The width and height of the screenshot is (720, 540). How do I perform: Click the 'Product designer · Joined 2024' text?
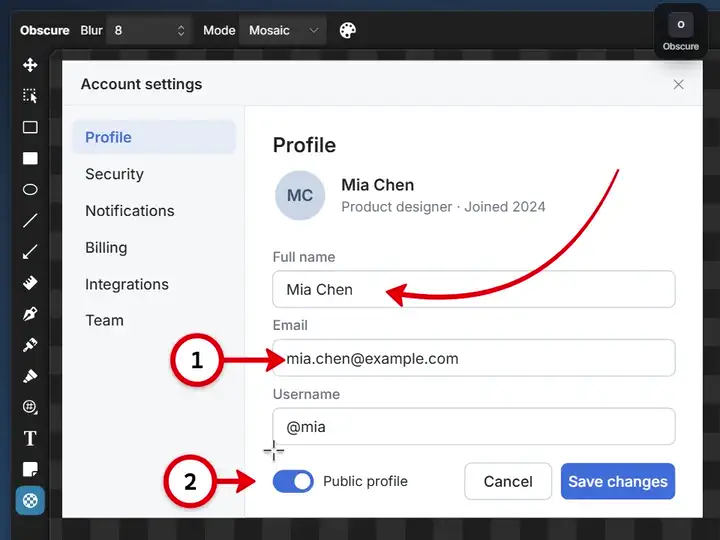(x=443, y=207)
